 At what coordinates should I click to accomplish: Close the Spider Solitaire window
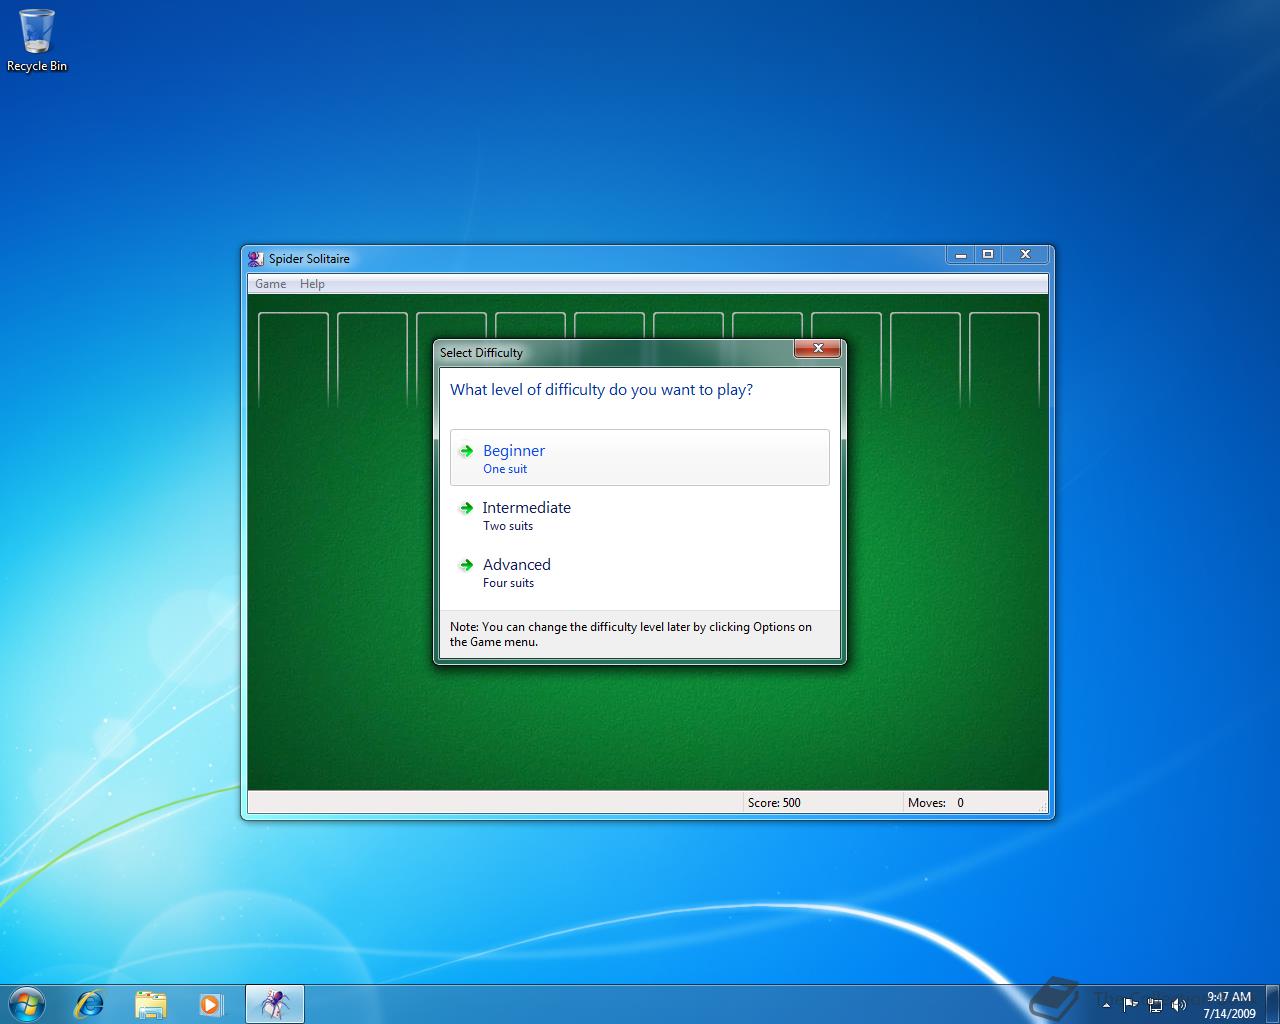(x=1025, y=255)
